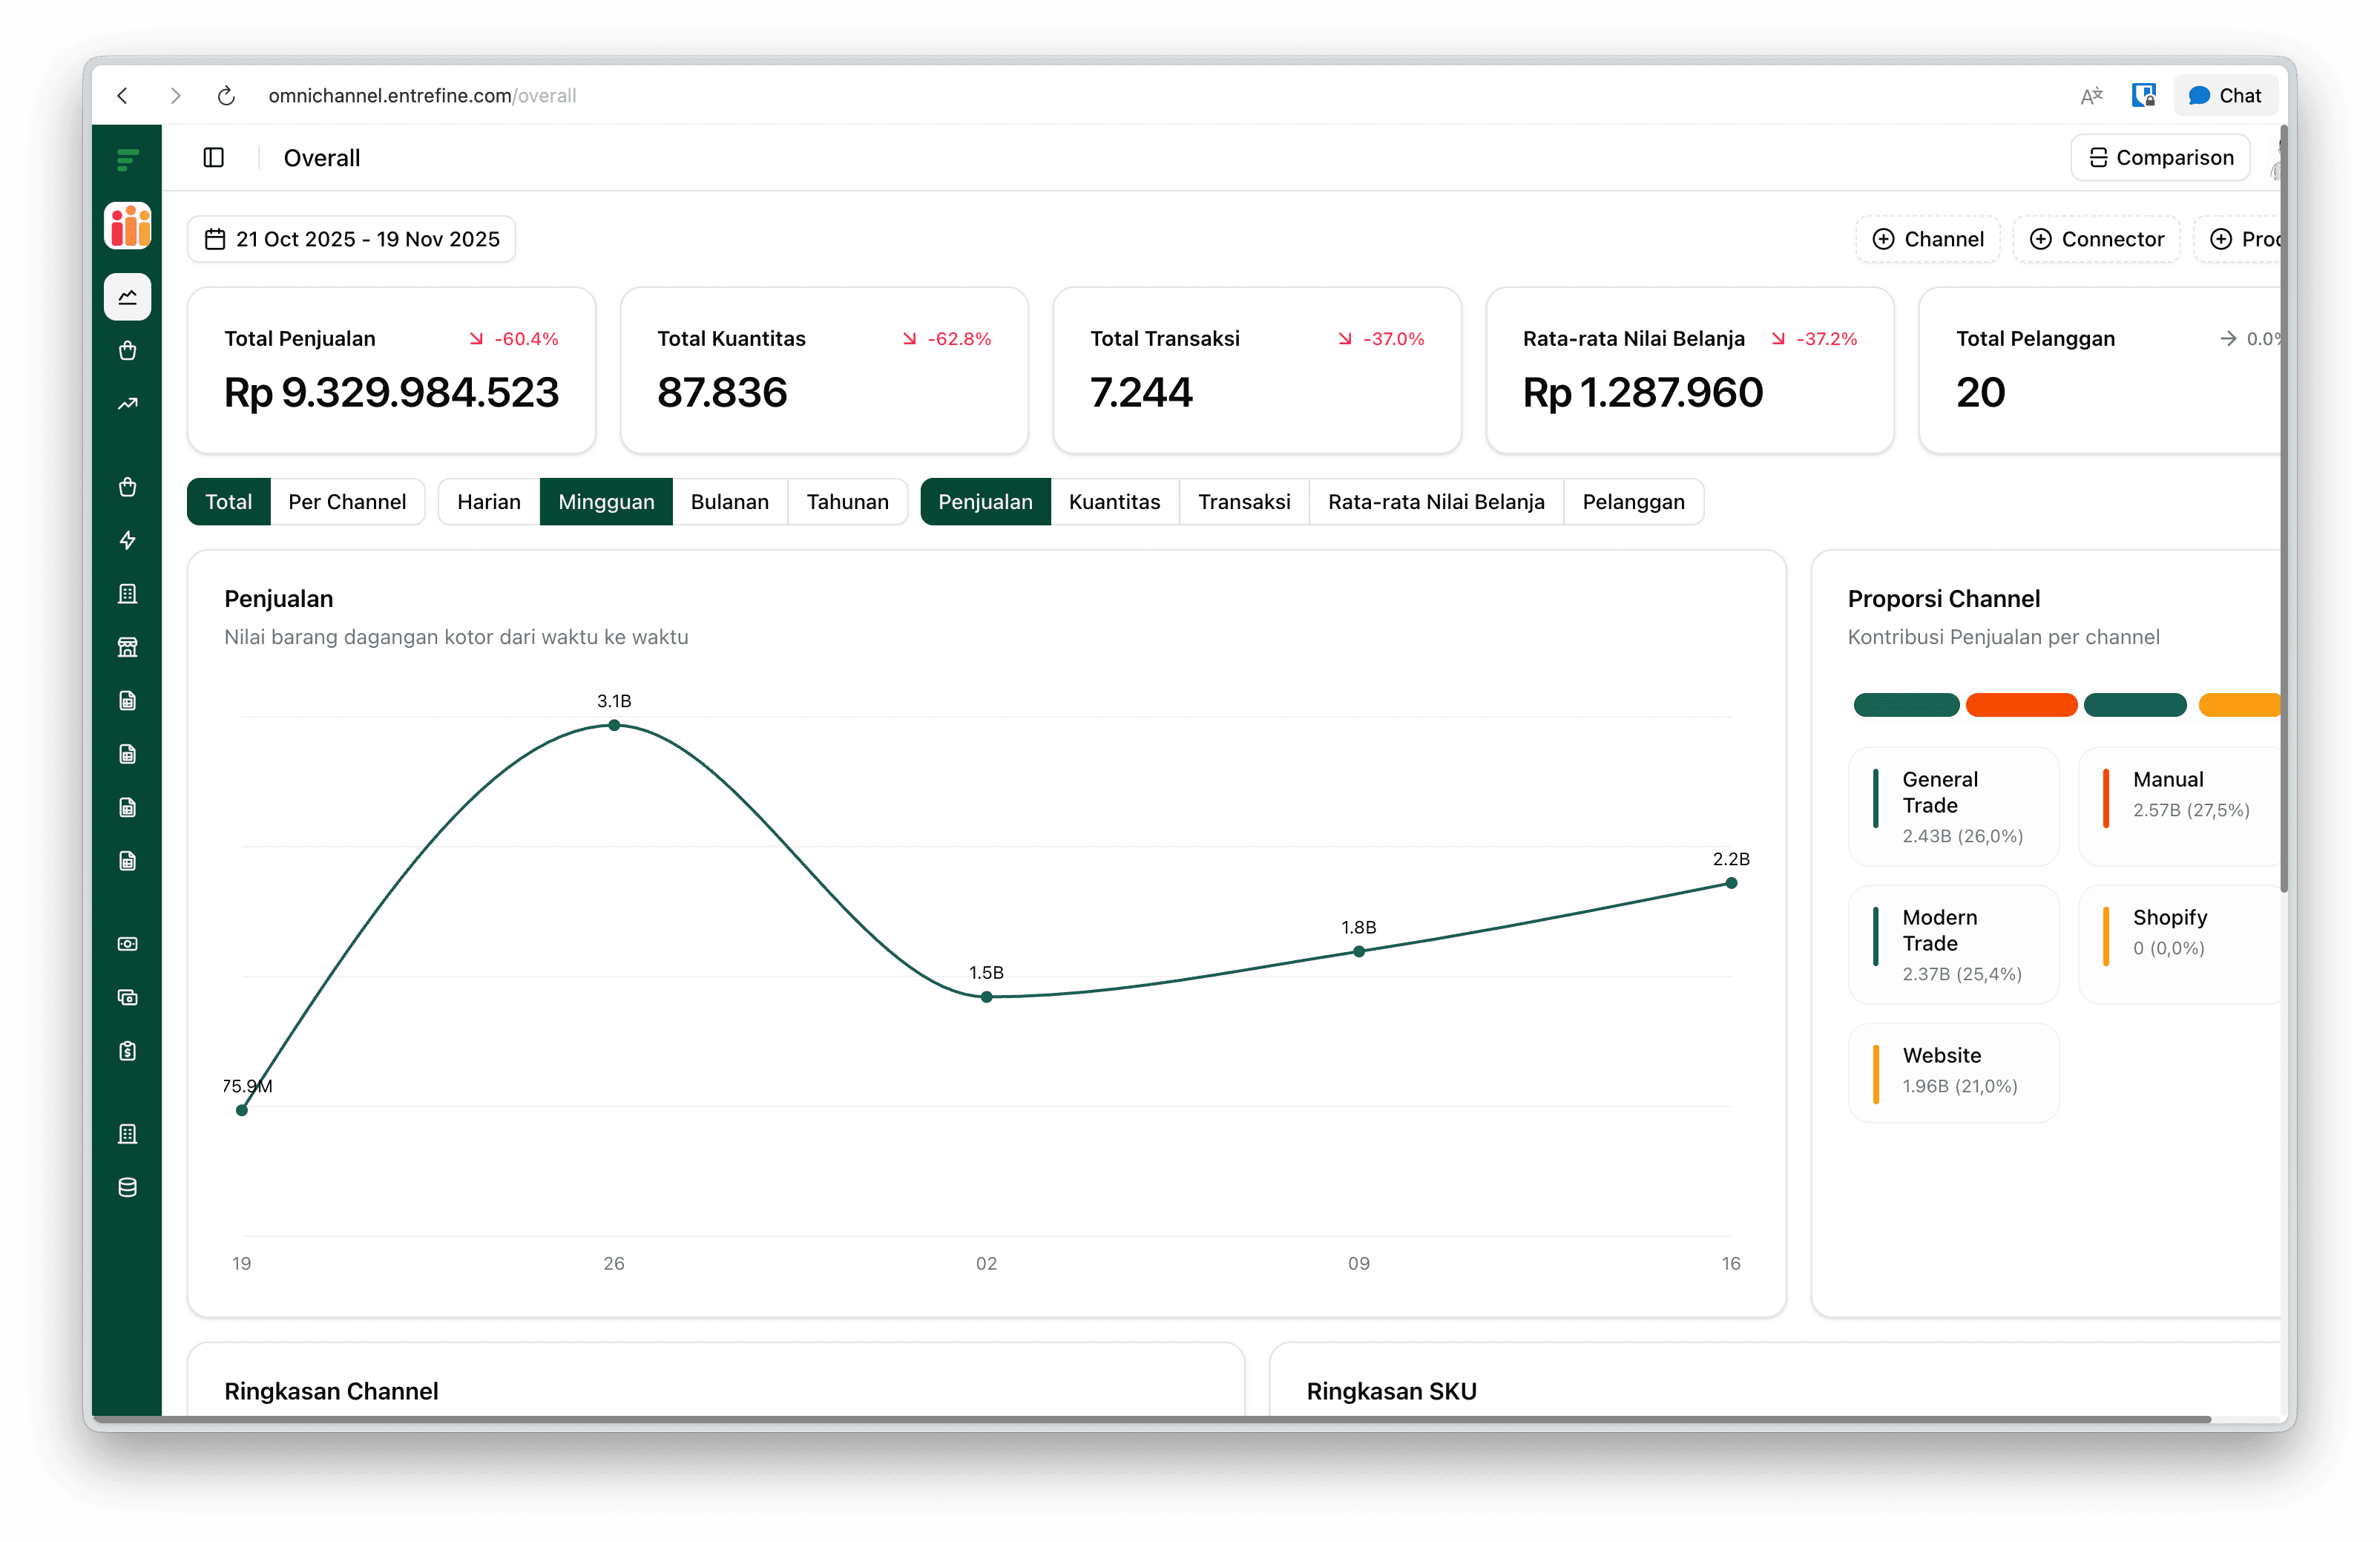Open the date range picker 21 Oct - 19 Nov
2380x1542 pixels.
click(351, 238)
